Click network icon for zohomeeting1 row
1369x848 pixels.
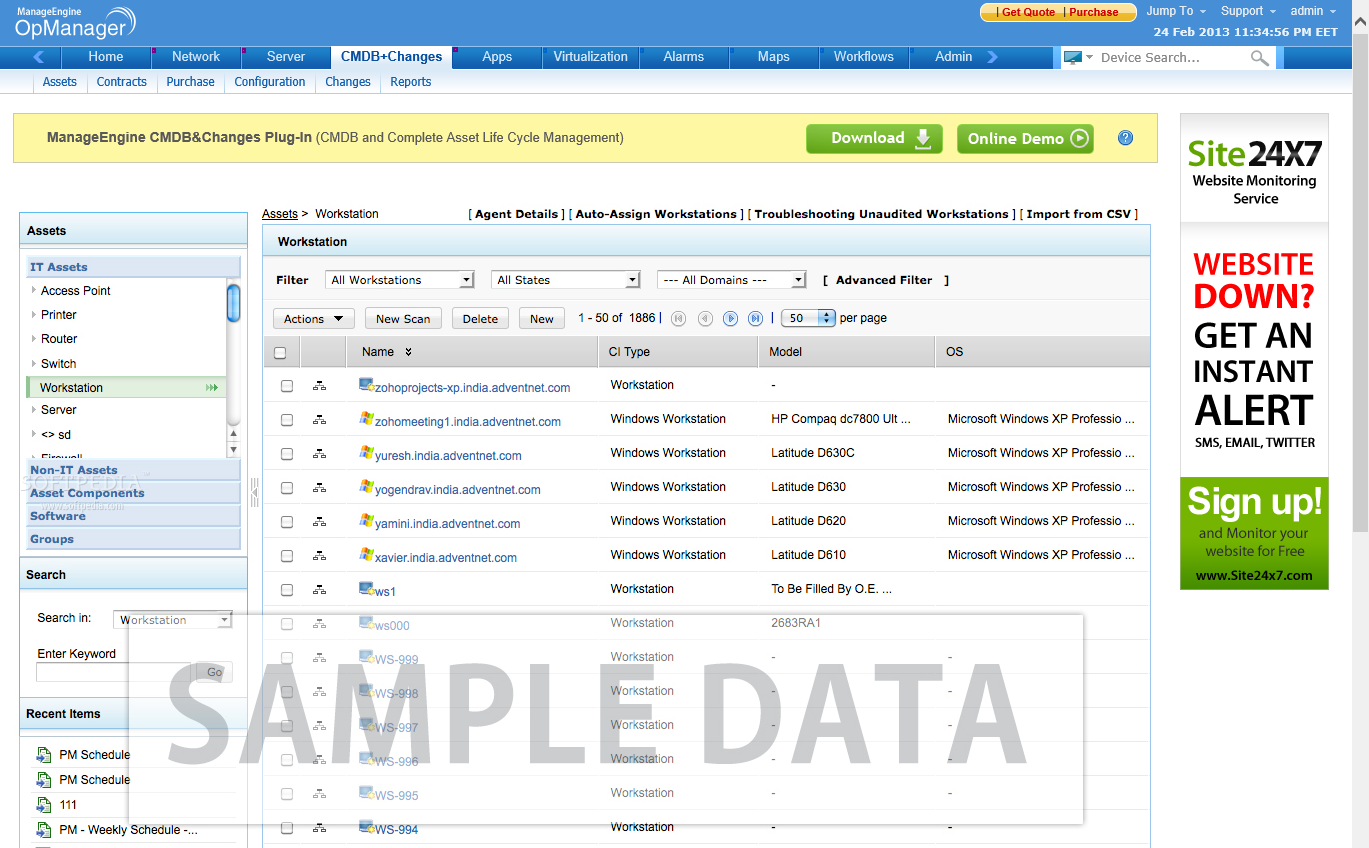[x=319, y=420]
